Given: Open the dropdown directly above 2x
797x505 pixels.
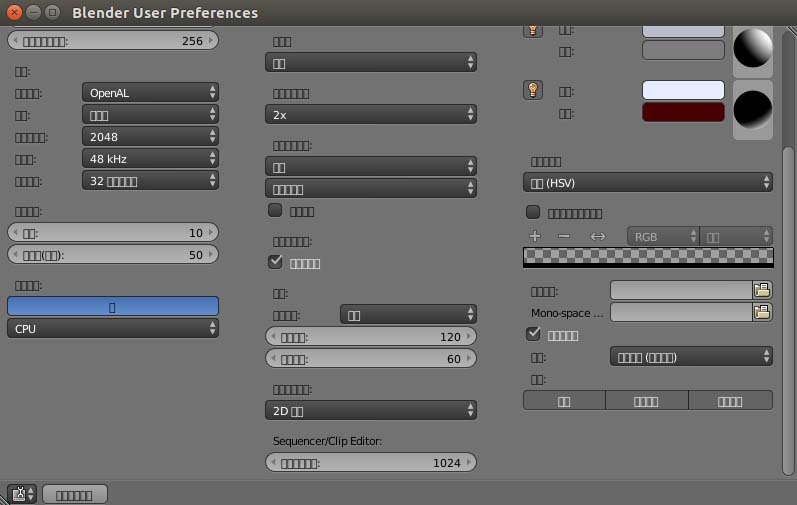Looking at the screenshot, I should coord(371,62).
